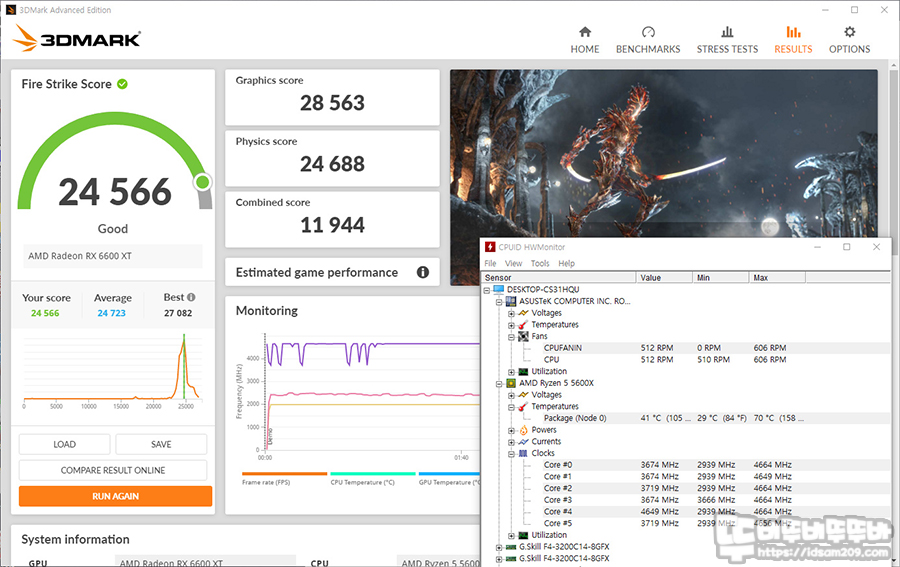The height and width of the screenshot is (567, 900).
Task: Click the Value column header
Action: tap(664, 278)
